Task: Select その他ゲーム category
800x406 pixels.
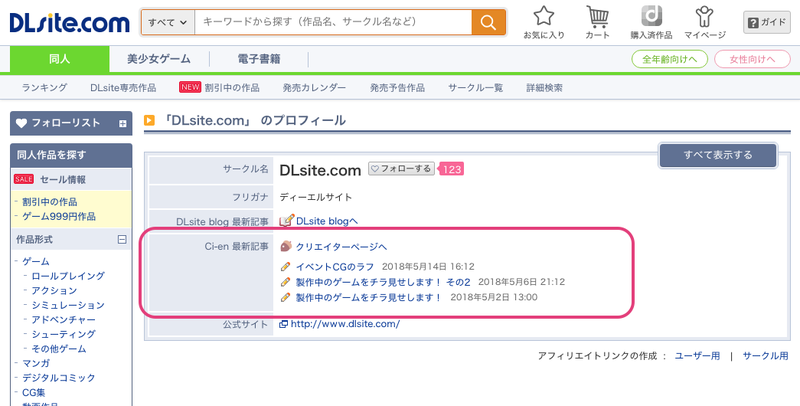Action: [x=59, y=349]
